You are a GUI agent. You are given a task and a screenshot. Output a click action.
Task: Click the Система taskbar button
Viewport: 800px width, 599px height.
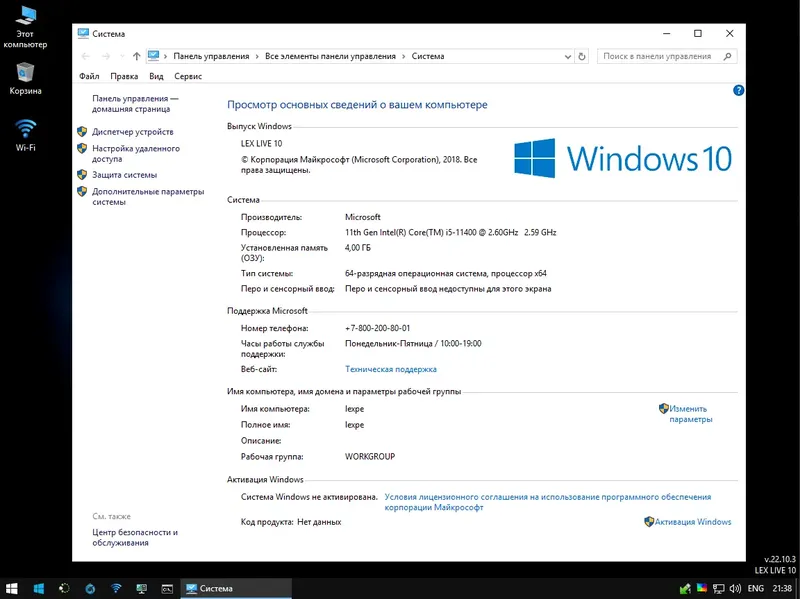[x=236, y=588]
